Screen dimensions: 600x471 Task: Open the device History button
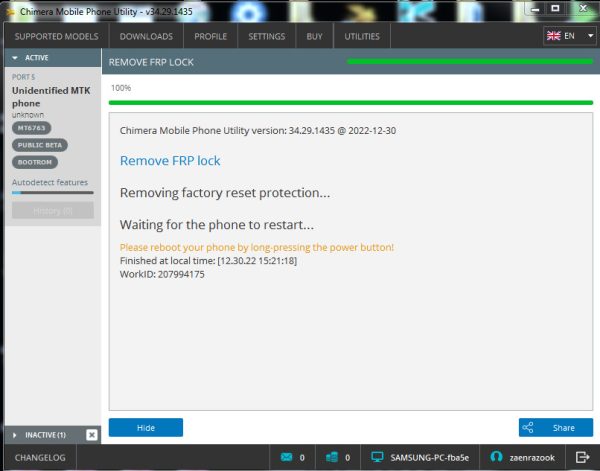tap(53, 211)
